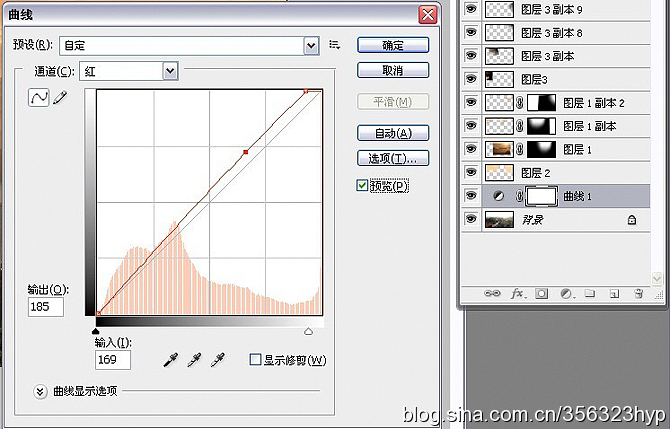This screenshot has height=429, width=670.
Task: Click the 输入 value field
Action: tap(113, 360)
